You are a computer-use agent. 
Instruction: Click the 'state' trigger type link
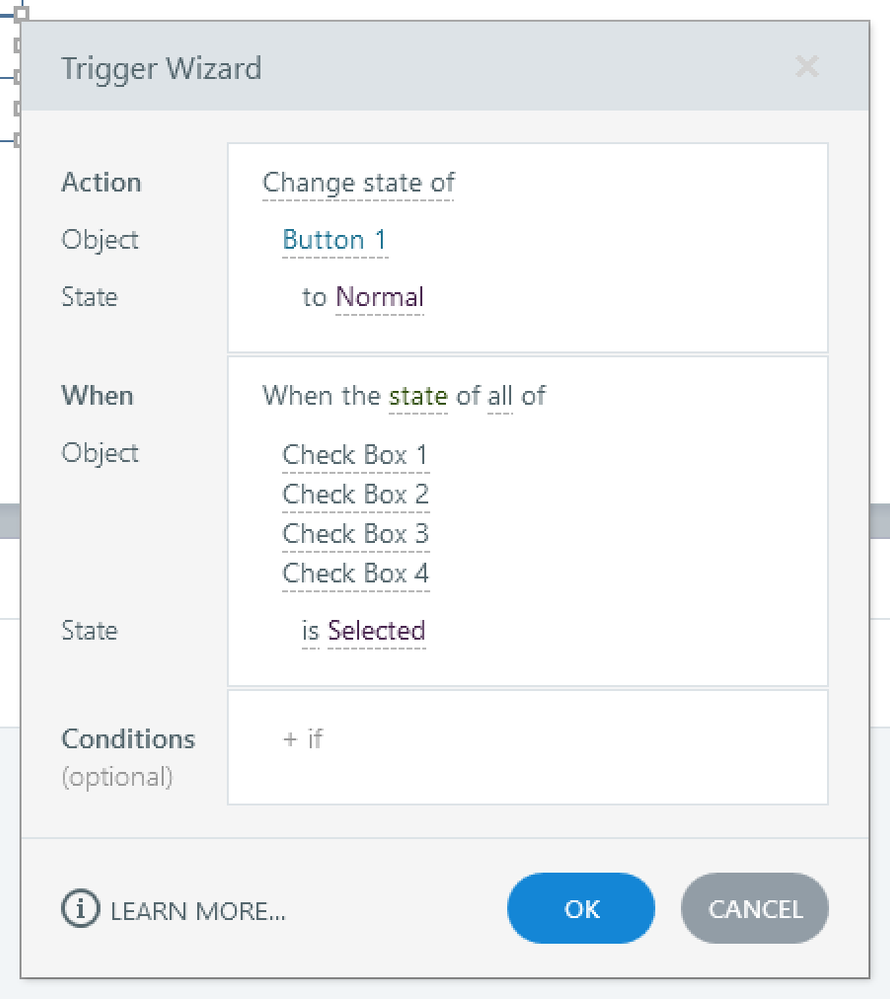click(x=417, y=396)
